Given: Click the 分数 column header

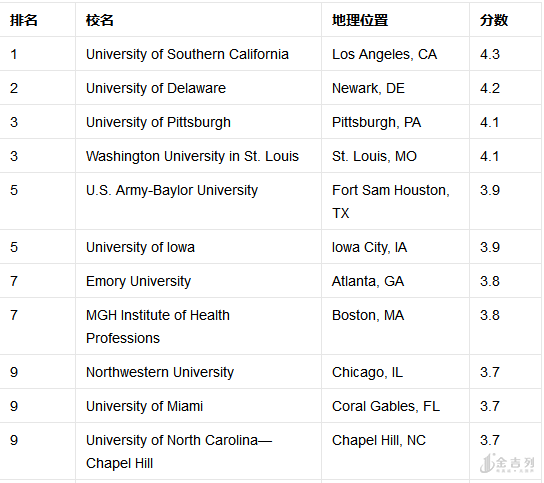Looking at the screenshot, I should click(x=494, y=20).
